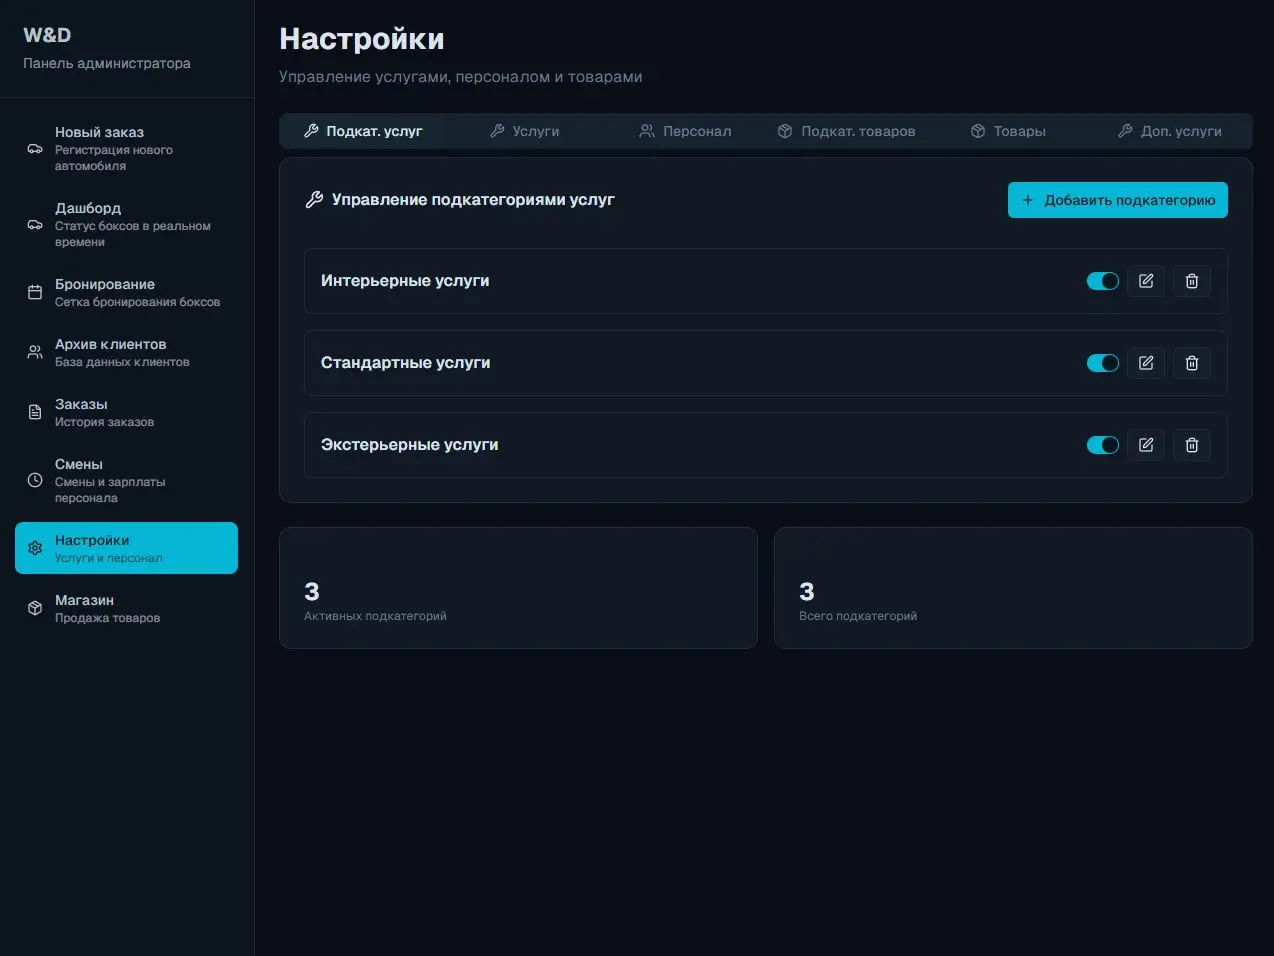Image resolution: width=1274 pixels, height=956 pixels.
Task: Click Добавить подкатегорию button
Action: 1117,200
